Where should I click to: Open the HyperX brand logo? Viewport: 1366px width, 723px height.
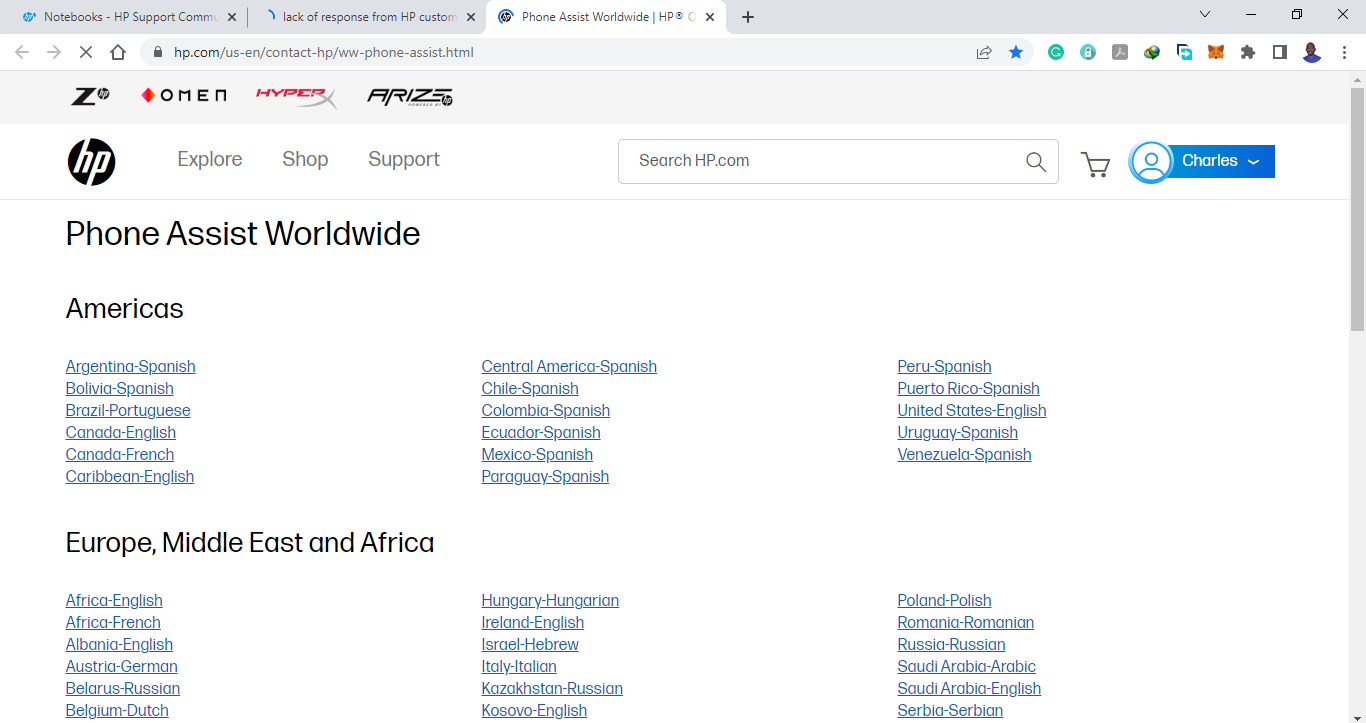tap(296, 97)
